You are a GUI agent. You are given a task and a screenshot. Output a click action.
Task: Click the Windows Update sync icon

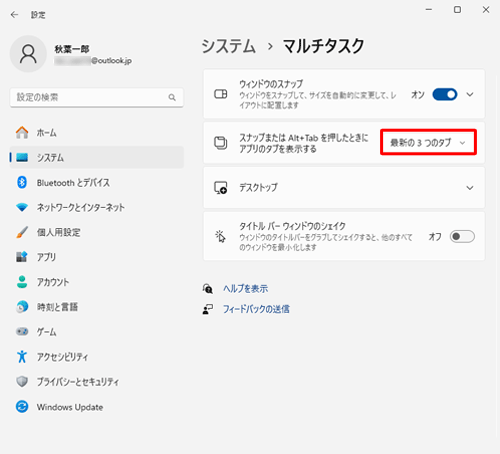(22, 407)
